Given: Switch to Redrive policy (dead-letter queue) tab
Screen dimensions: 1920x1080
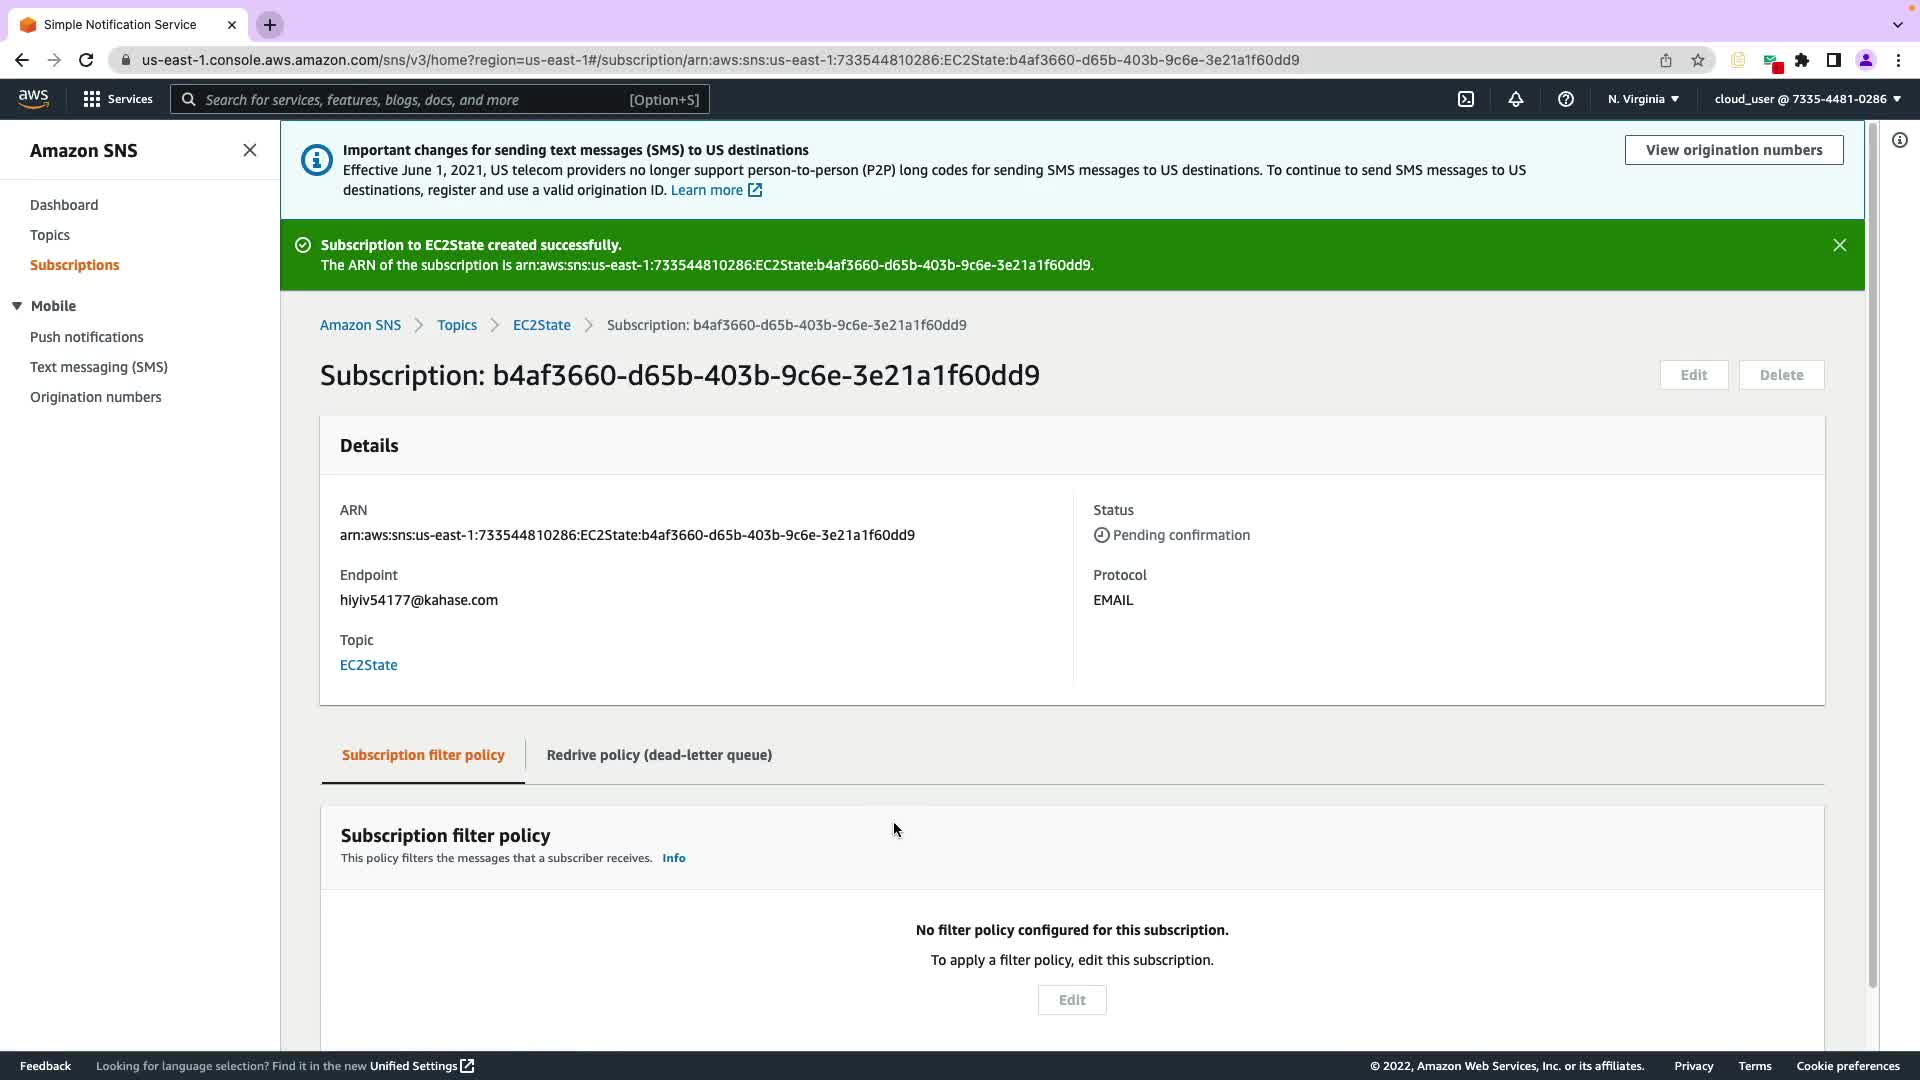Looking at the screenshot, I should coord(659,755).
